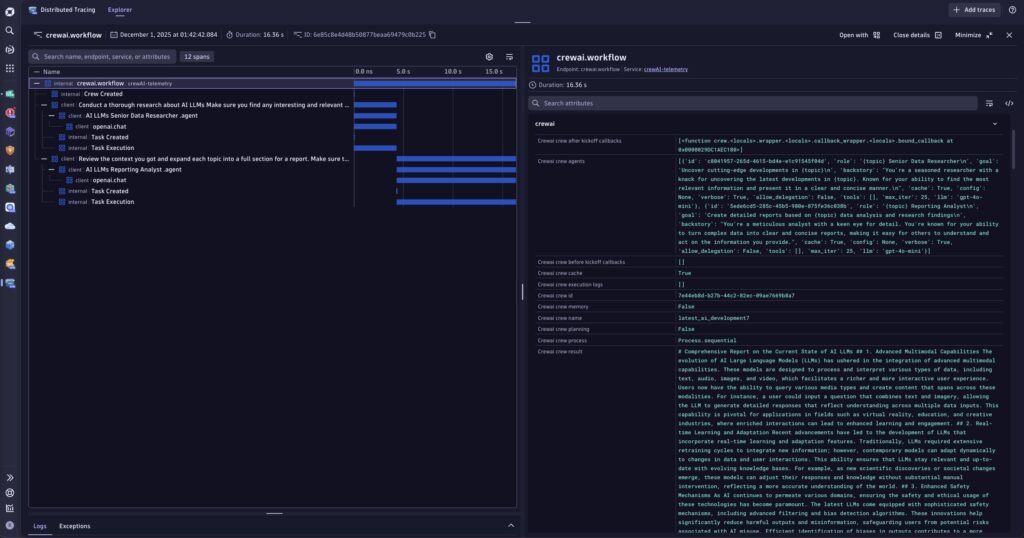This screenshot has height=538, width=1024.
Task: Click the trace date December 1, 2025
Action: [163, 35]
